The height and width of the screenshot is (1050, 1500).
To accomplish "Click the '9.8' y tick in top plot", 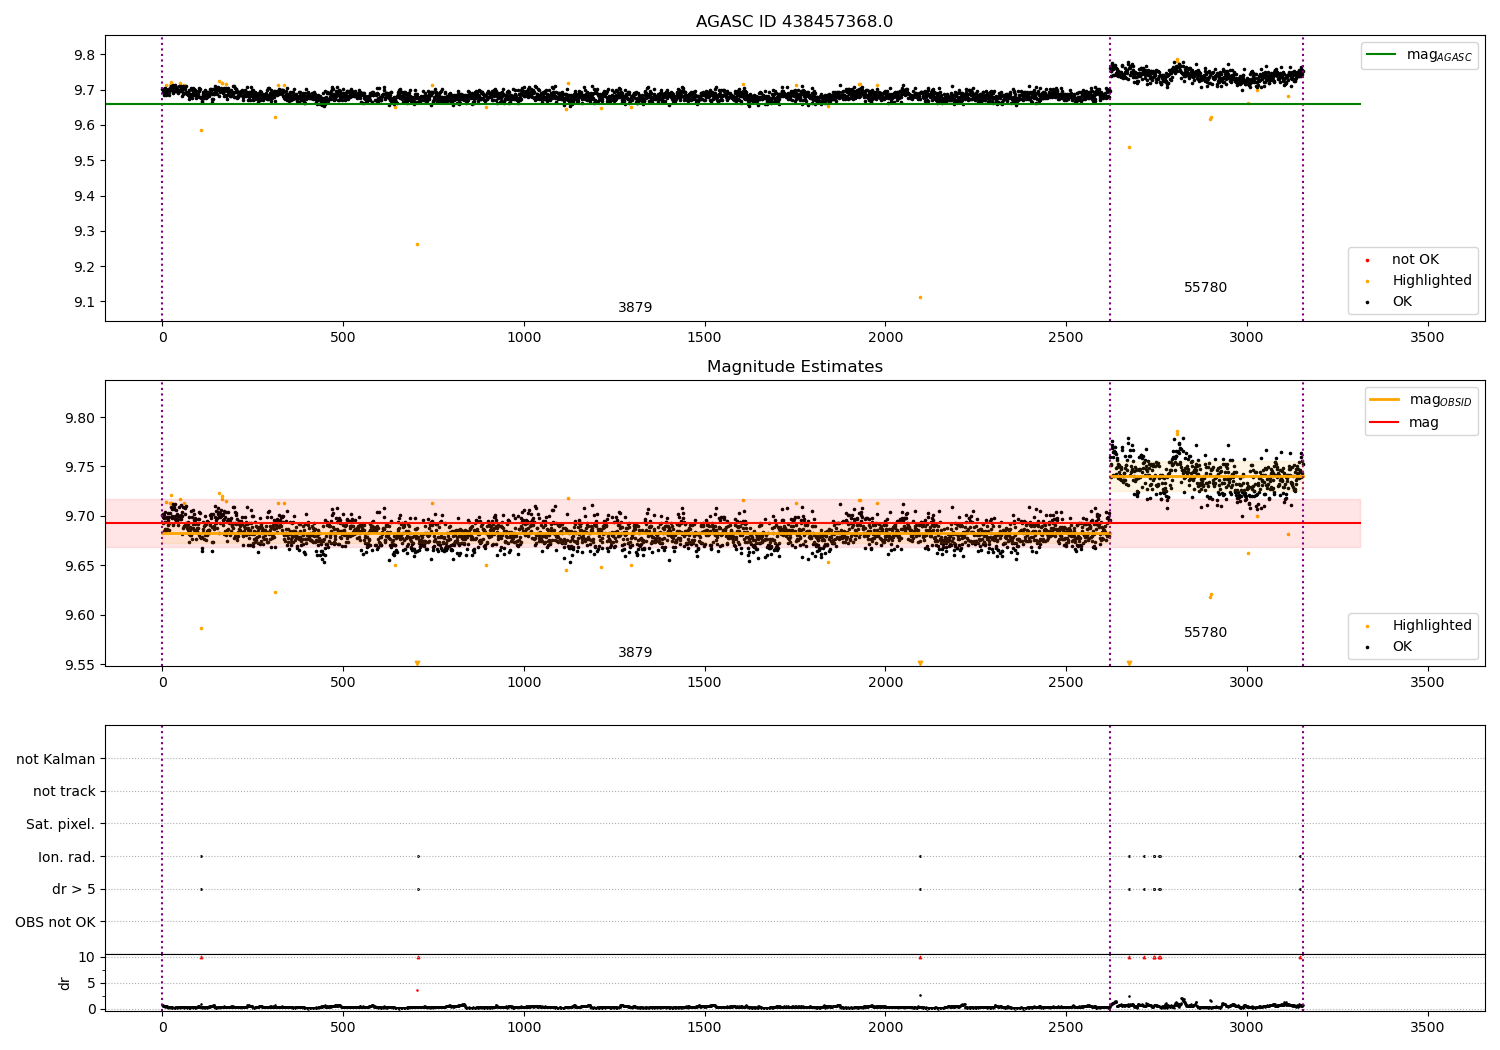I will point(83,55).
